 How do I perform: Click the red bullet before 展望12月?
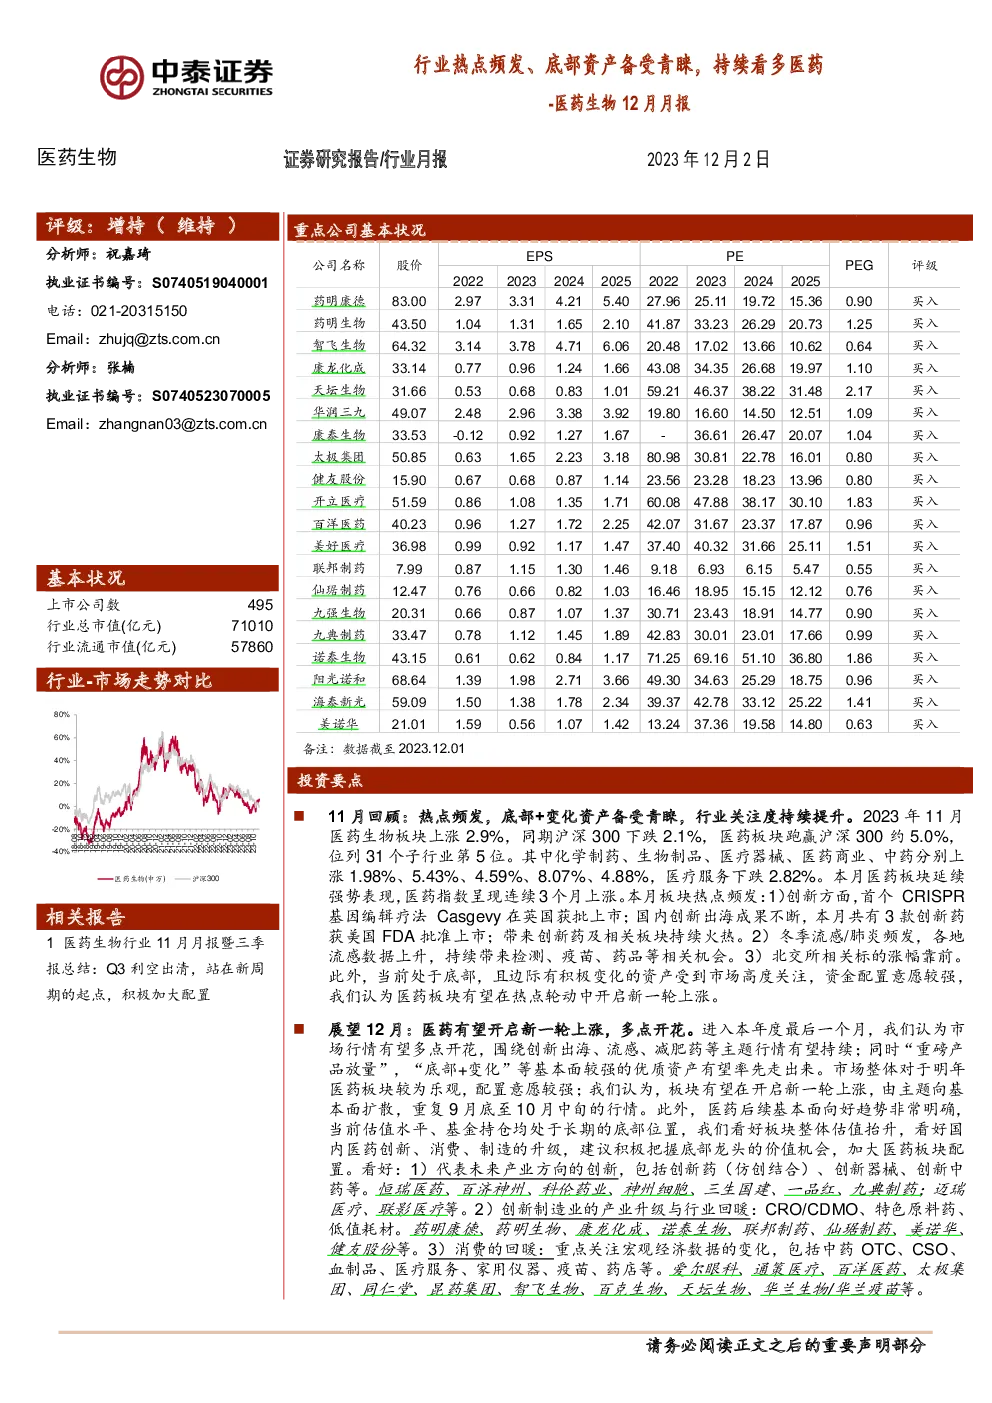point(299,1028)
